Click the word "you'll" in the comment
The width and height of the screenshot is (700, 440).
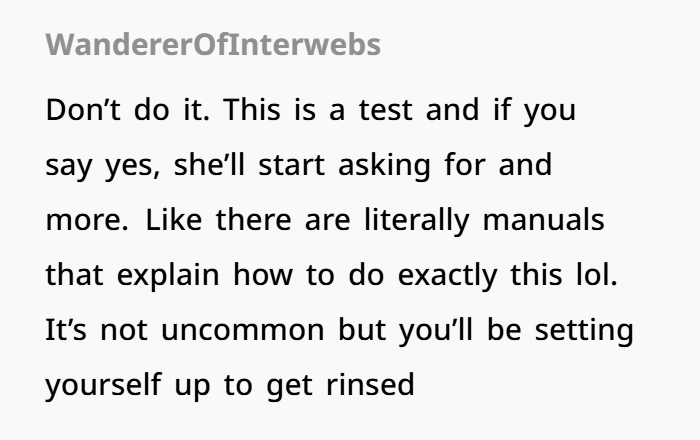(x=435, y=331)
